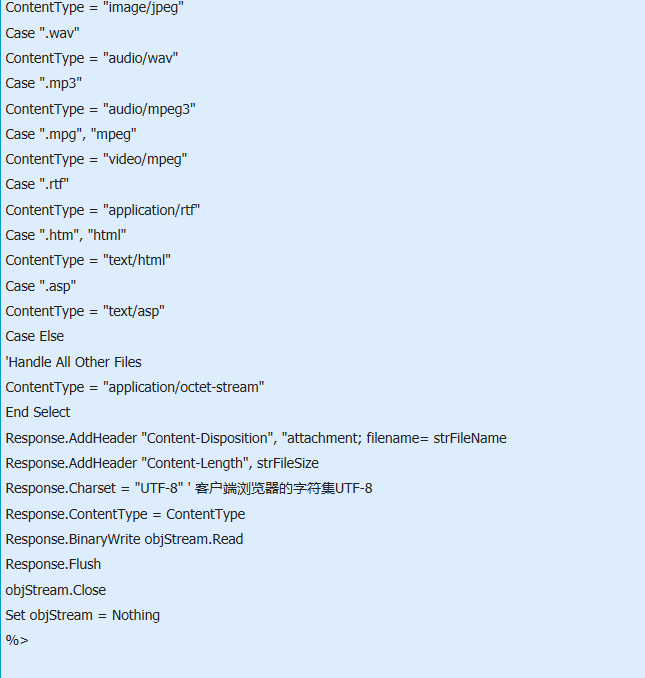Viewport: 645px width, 678px height.
Task: Click the "video/mpeg" ContentType line
Action: [96, 160]
